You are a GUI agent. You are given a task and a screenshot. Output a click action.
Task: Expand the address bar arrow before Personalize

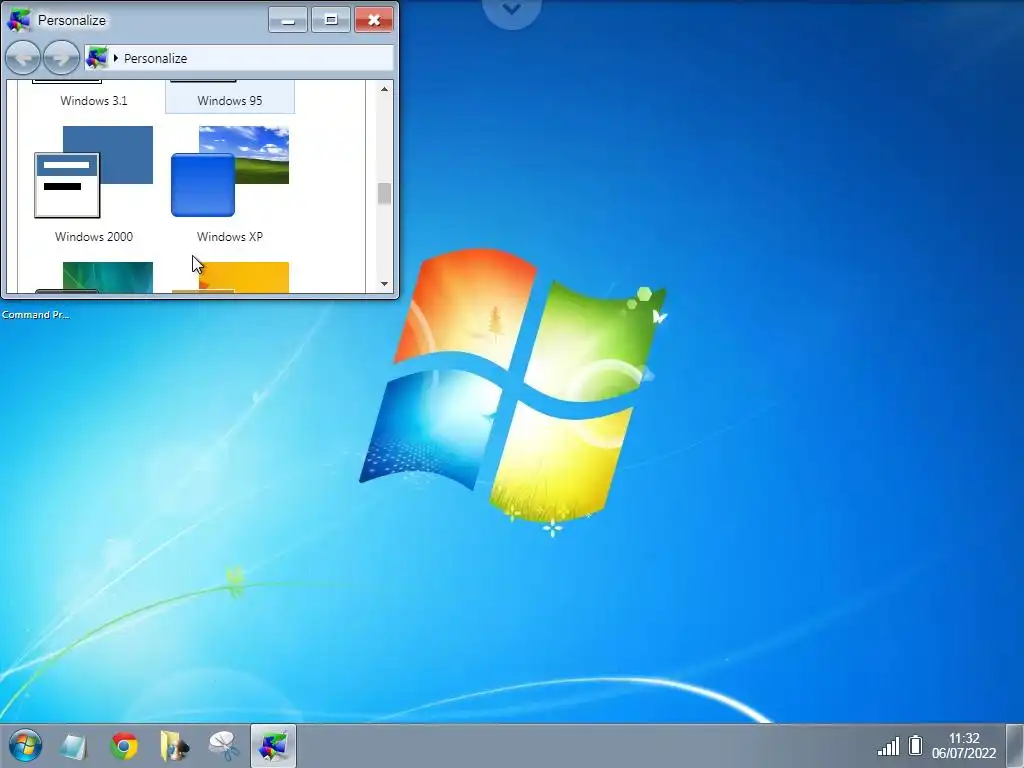click(x=116, y=58)
